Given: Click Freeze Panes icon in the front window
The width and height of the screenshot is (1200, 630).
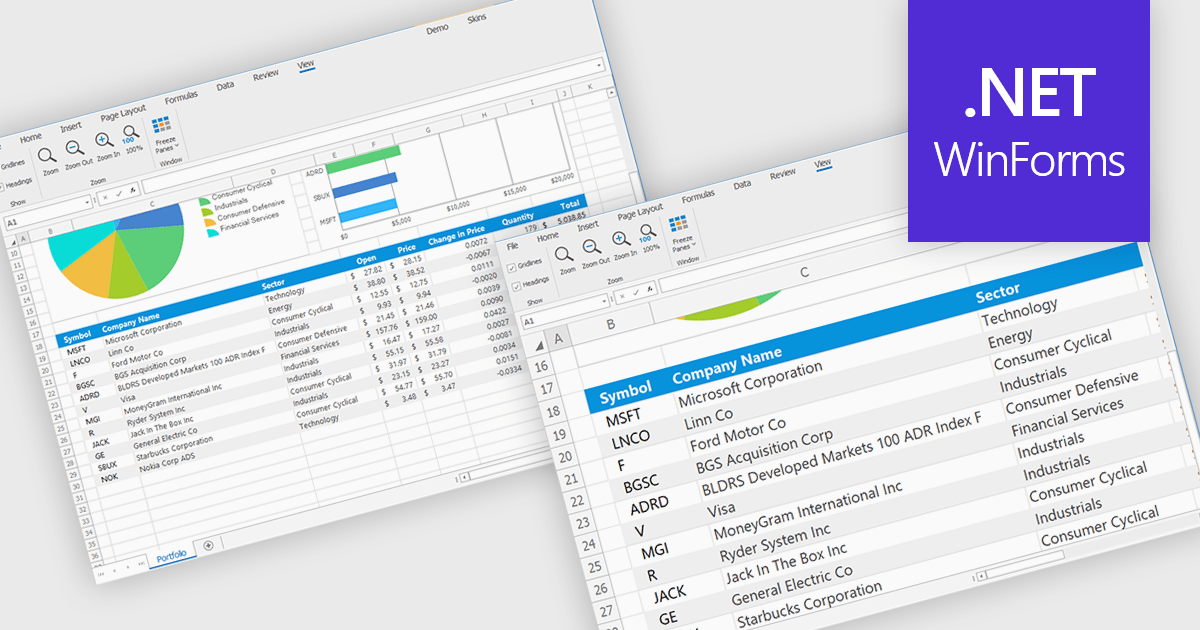Looking at the screenshot, I should click(x=678, y=223).
